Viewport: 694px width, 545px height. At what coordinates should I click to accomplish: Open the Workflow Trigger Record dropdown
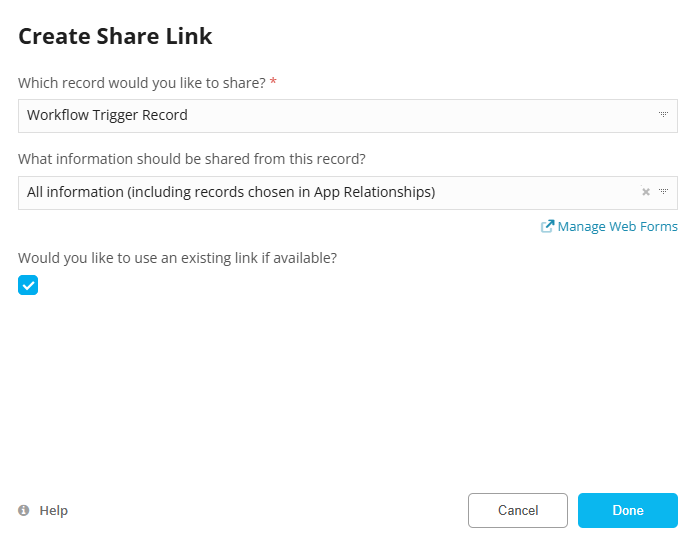click(x=340, y=115)
